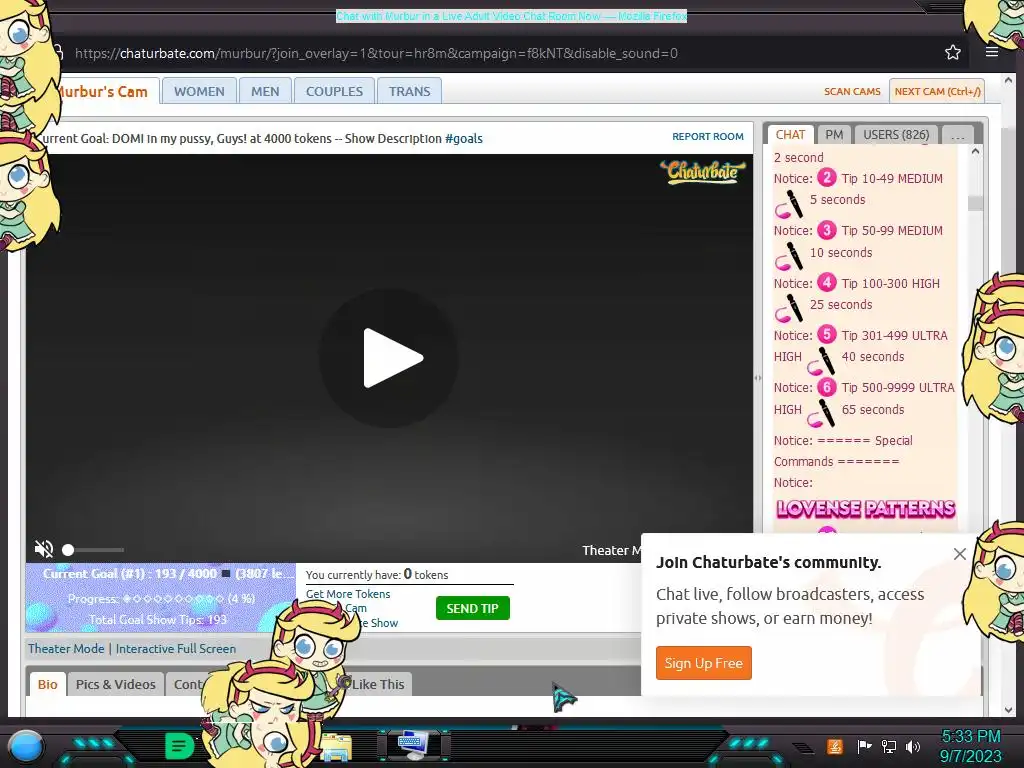Click the browser address bar URL
The width and height of the screenshot is (1024, 768).
point(376,54)
